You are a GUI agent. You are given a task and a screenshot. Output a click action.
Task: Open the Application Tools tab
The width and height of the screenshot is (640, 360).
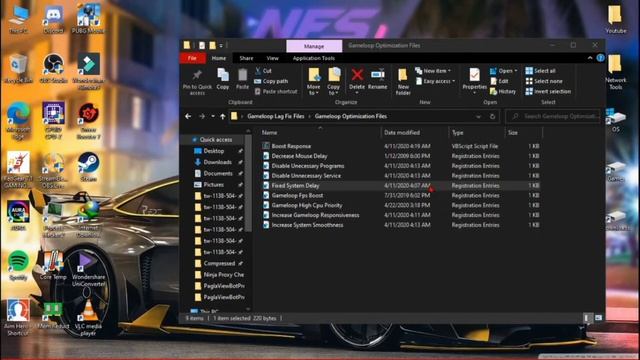tap(313, 58)
